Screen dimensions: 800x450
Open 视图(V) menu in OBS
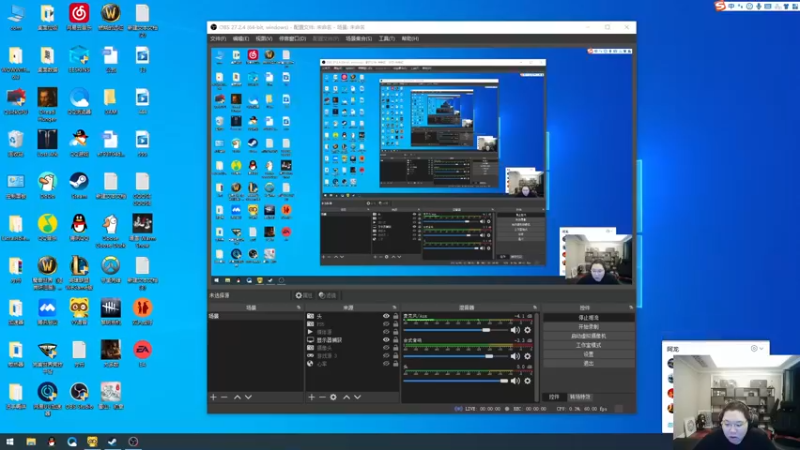(x=264, y=39)
